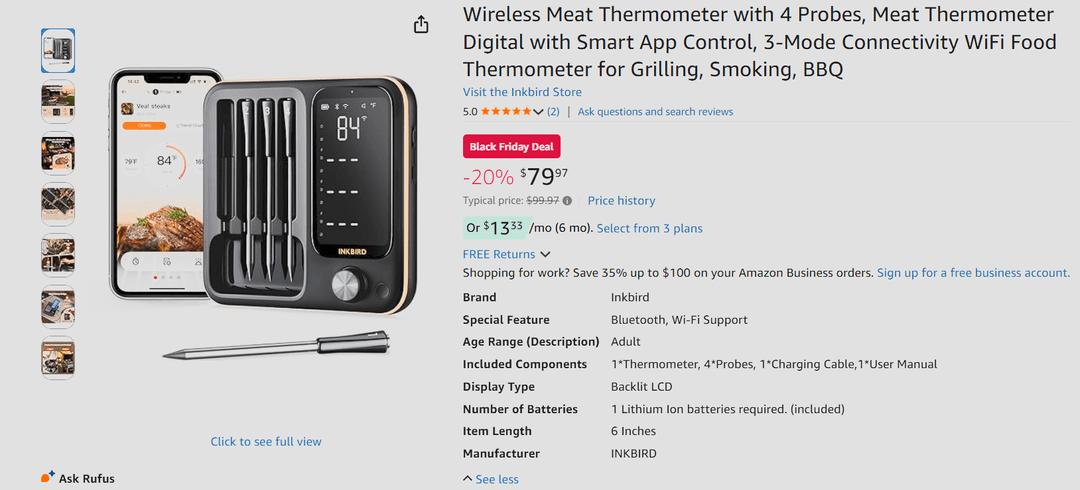Viewport: 1080px width, 490px height.
Task: Click the info icon beside typical price
Action: [568, 201]
